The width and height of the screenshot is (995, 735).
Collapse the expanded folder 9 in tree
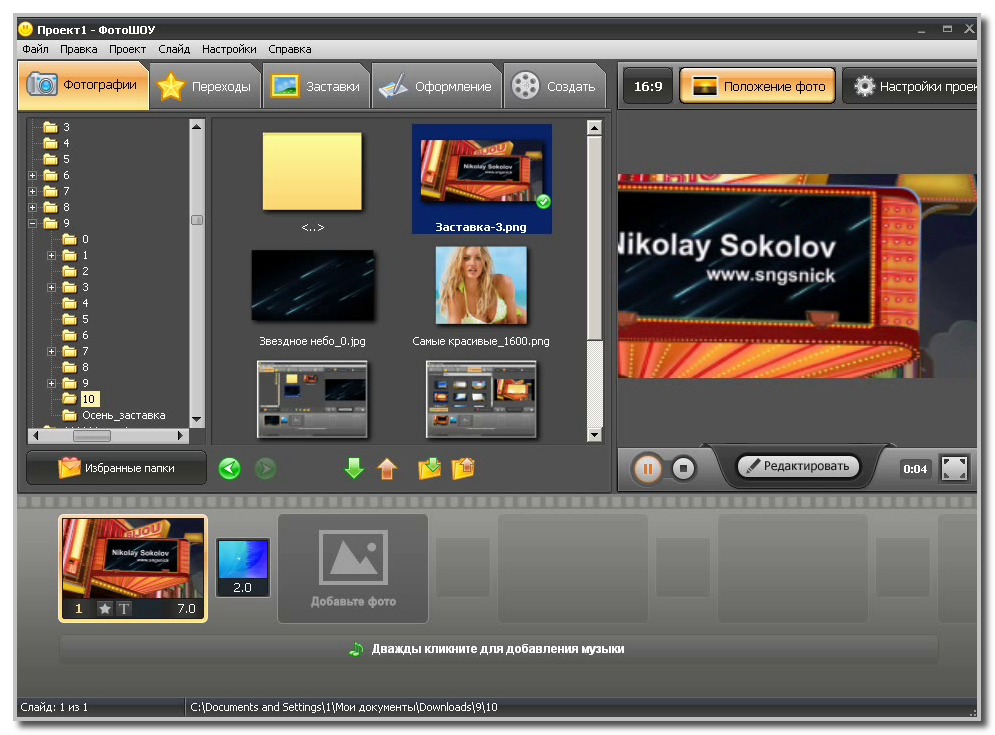33,223
